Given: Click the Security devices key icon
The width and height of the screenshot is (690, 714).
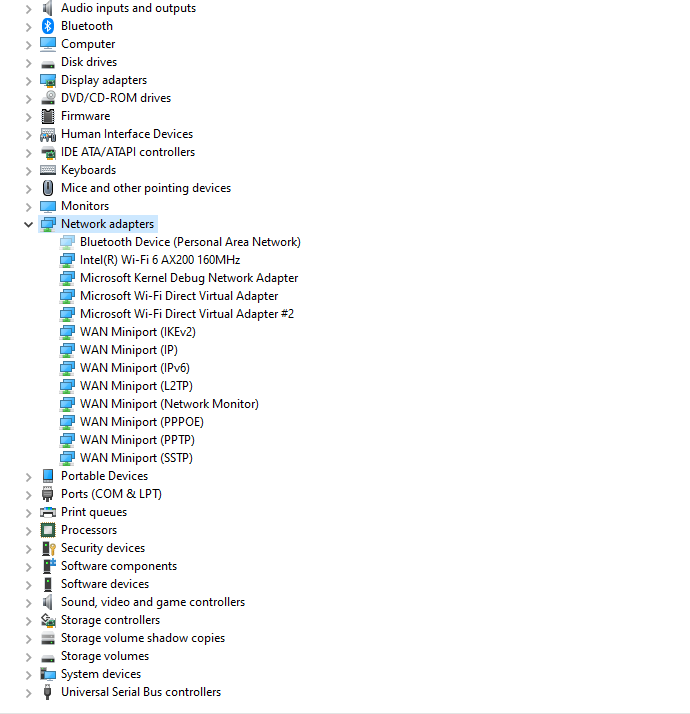Looking at the screenshot, I should pyautogui.click(x=48, y=548).
